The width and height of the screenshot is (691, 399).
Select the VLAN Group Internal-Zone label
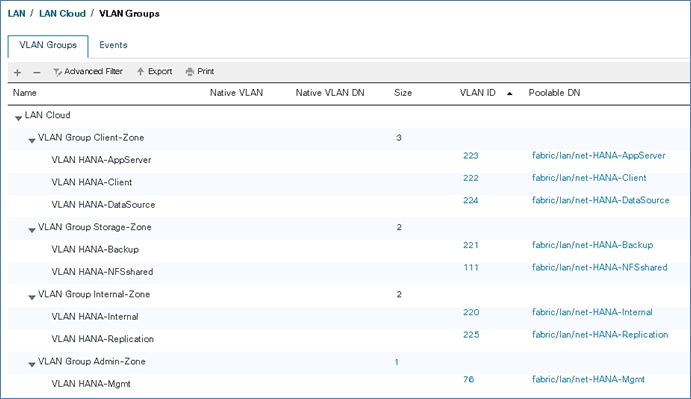94,294
